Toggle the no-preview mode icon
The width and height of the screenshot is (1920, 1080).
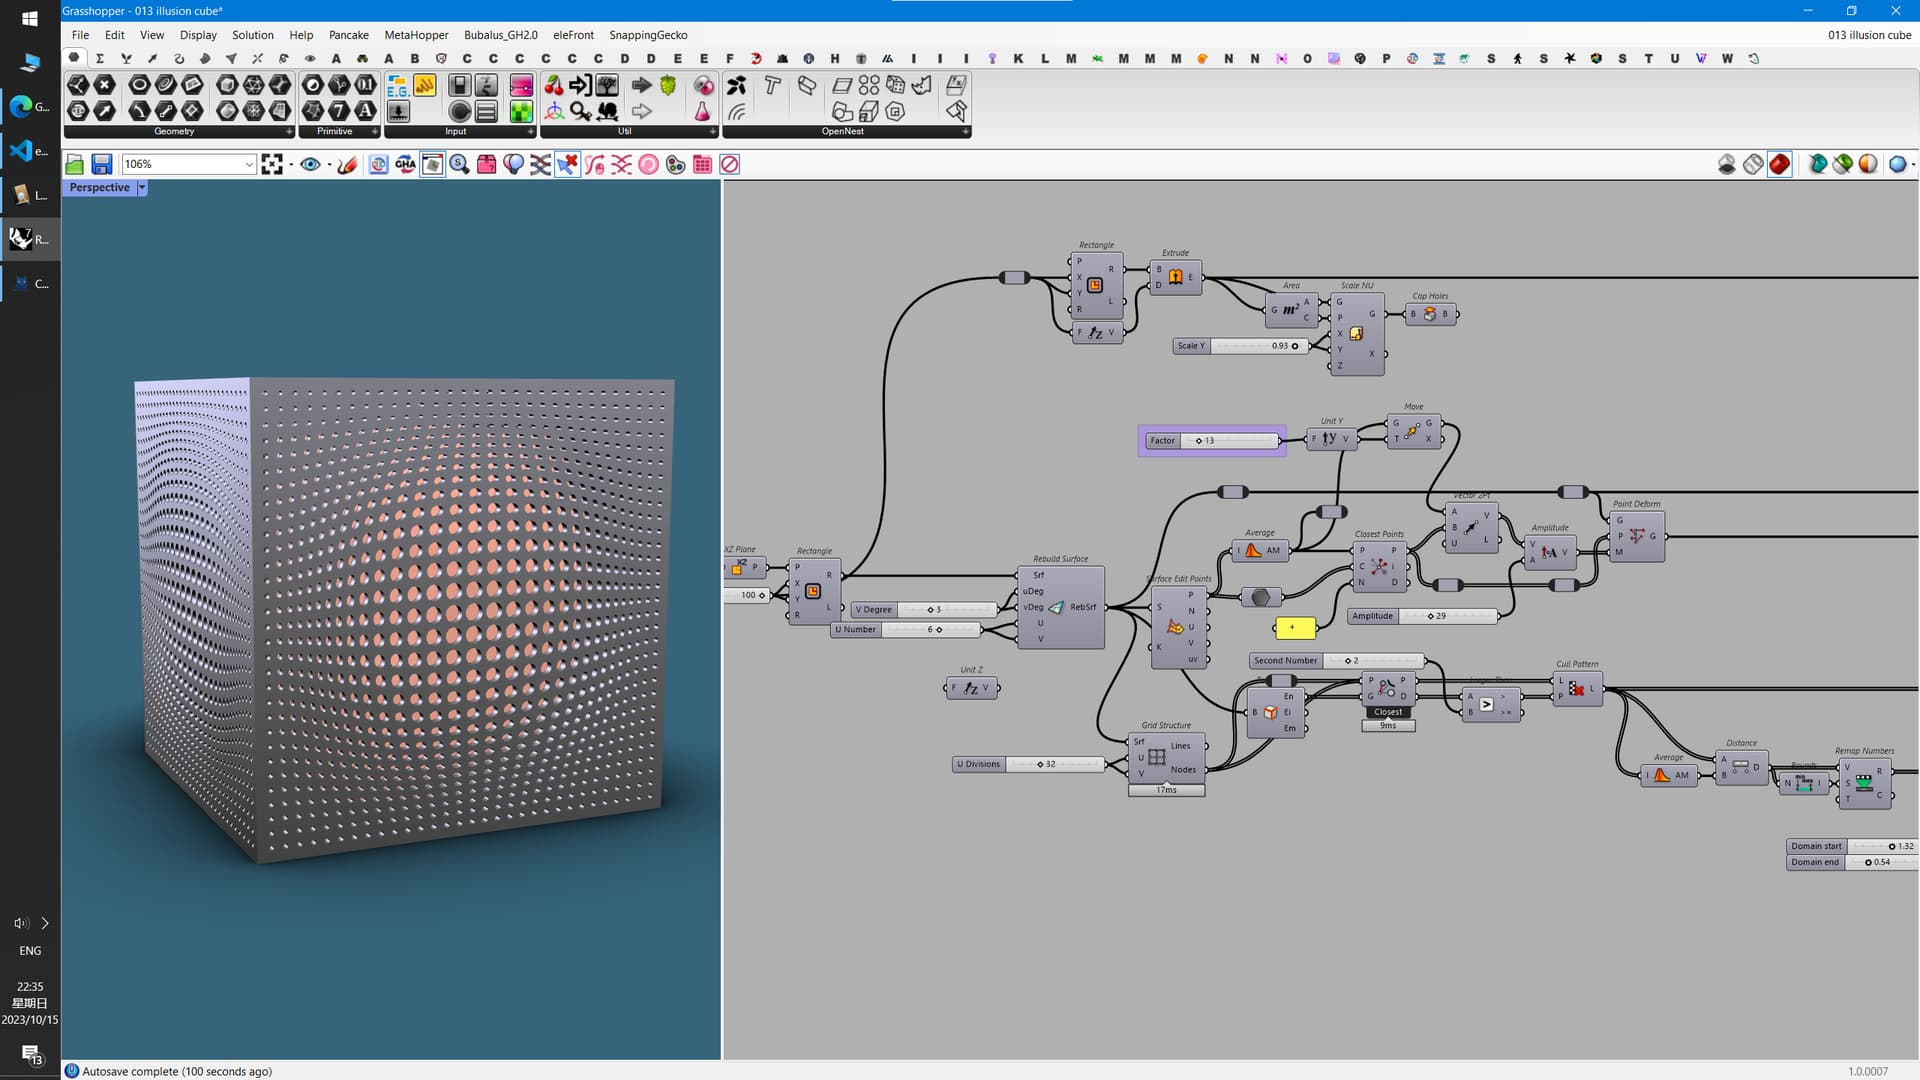click(1727, 164)
